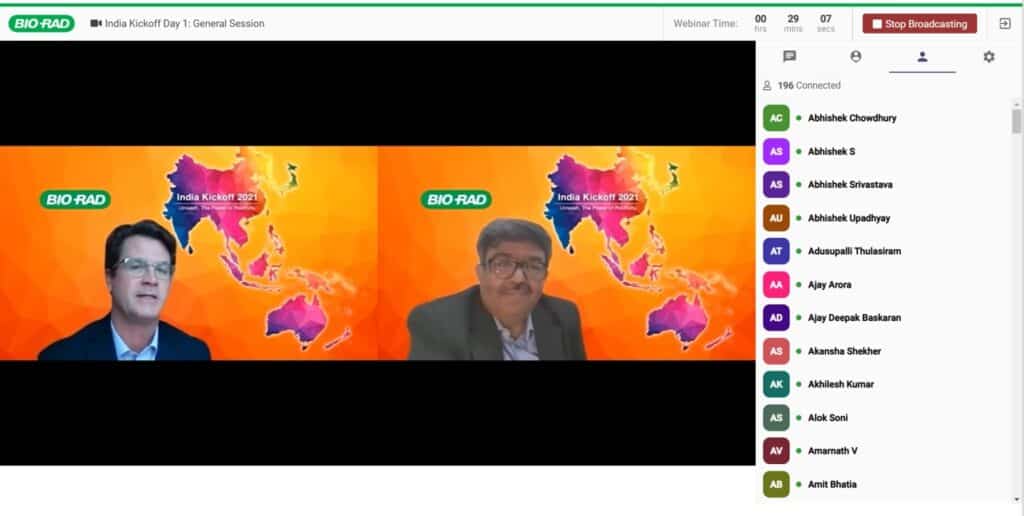Click the Bio-Rad logo in the header
The width and height of the screenshot is (1024, 516).
tap(41, 23)
